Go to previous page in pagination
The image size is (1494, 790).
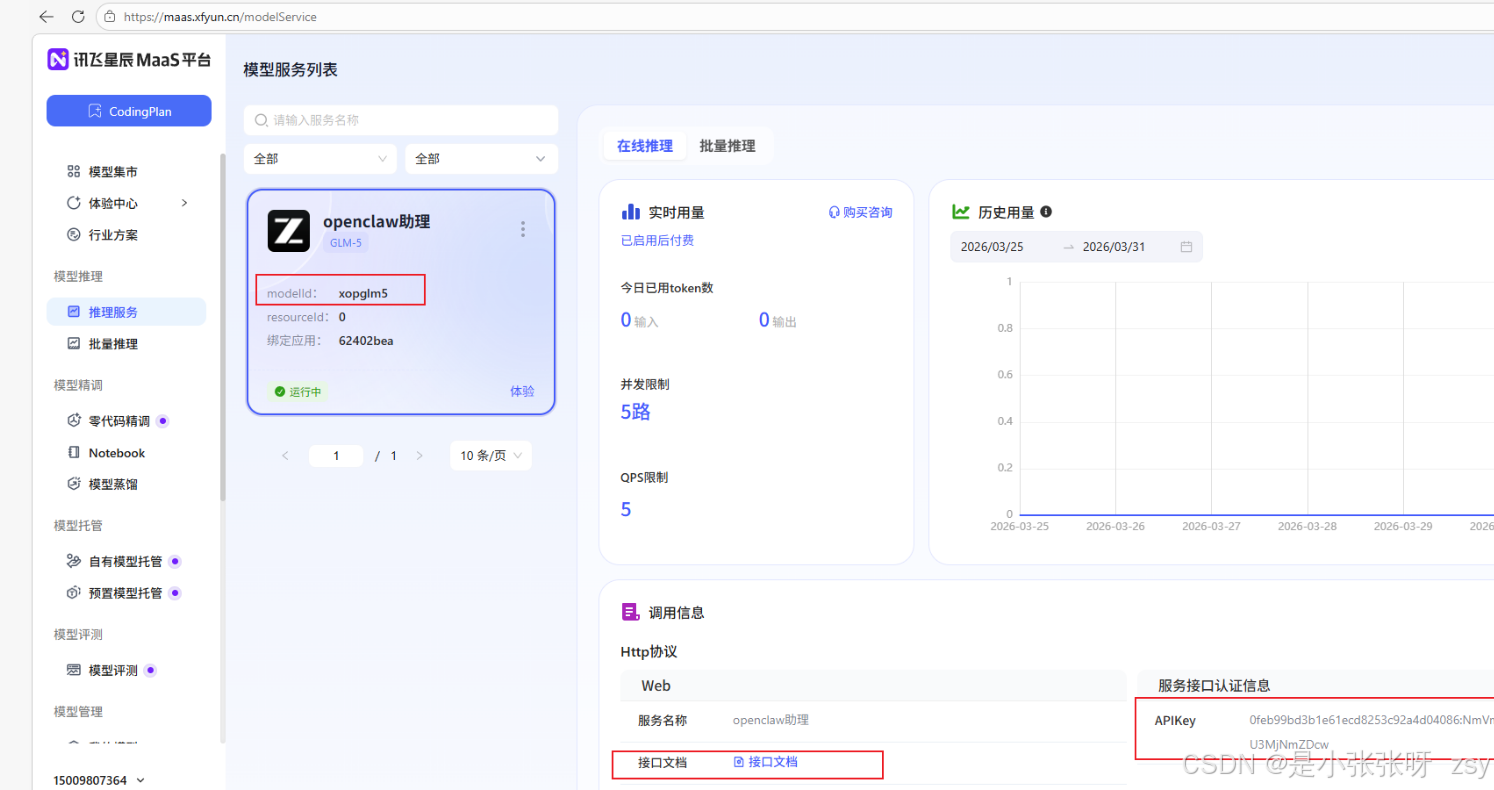pyautogui.click(x=286, y=456)
